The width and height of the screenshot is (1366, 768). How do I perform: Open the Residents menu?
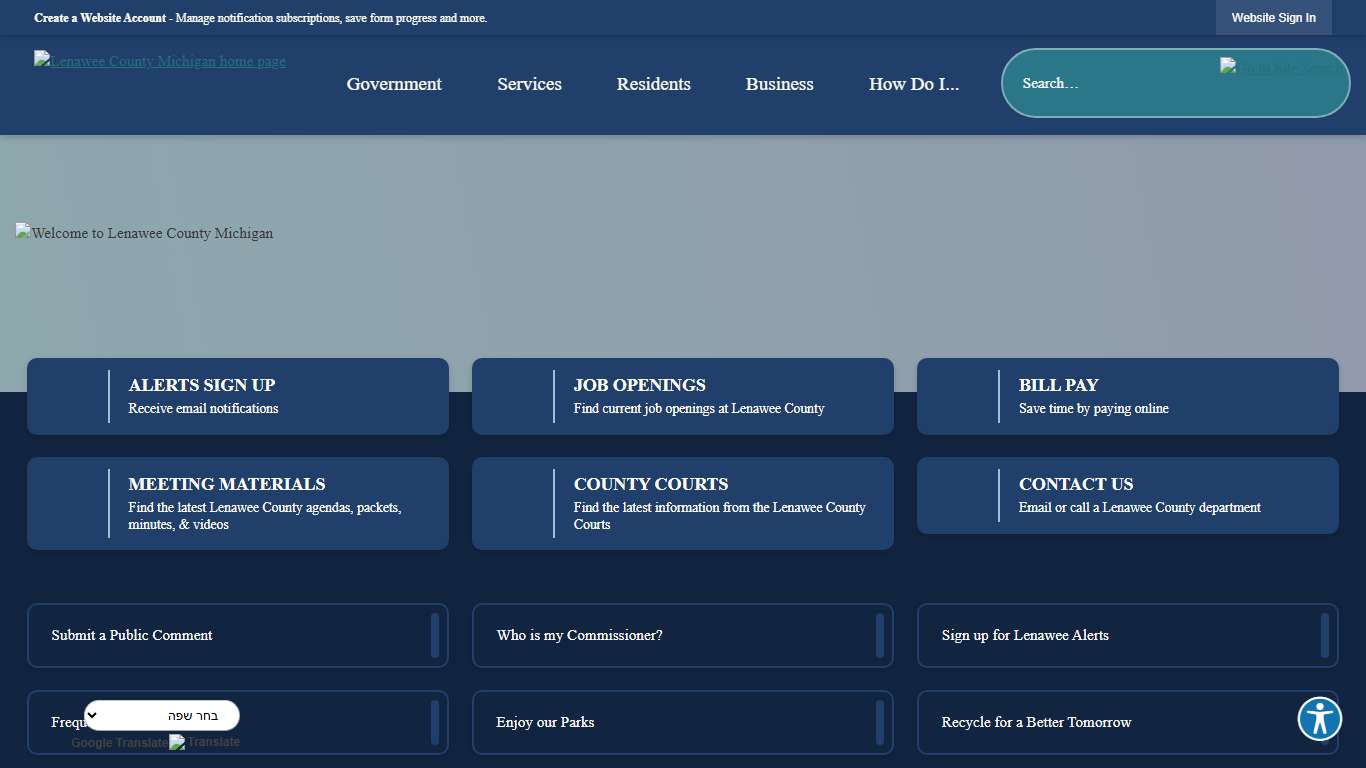(x=653, y=84)
